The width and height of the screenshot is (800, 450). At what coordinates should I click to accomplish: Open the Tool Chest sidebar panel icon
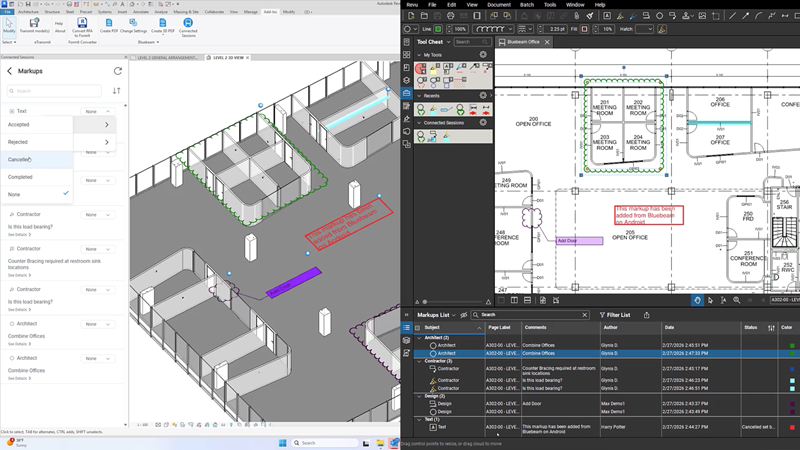pyautogui.click(x=406, y=93)
